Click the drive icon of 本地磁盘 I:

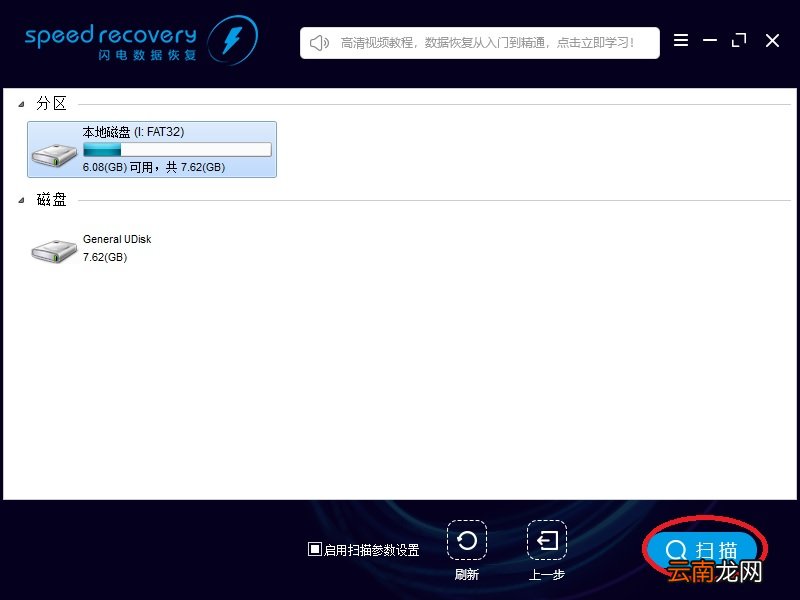click(x=54, y=155)
